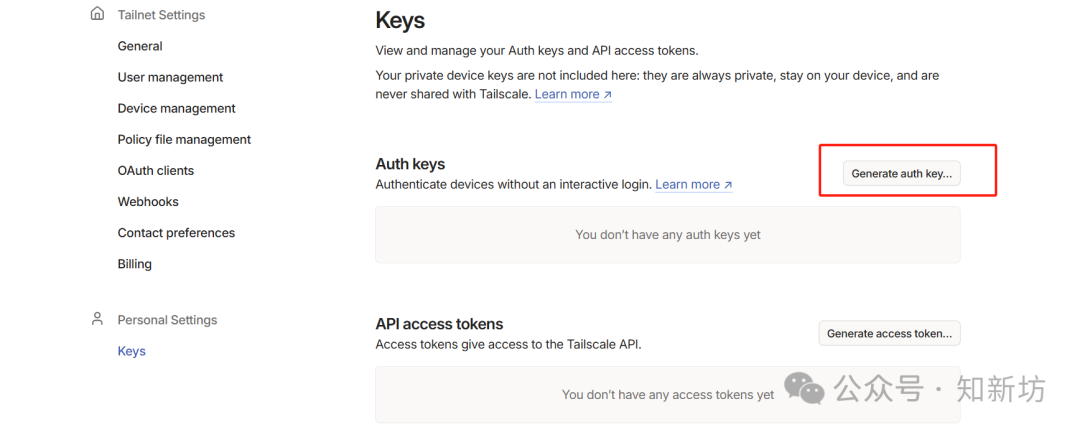Select Keys under Personal Settings
The image size is (1080, 432).
click(131, 351)
